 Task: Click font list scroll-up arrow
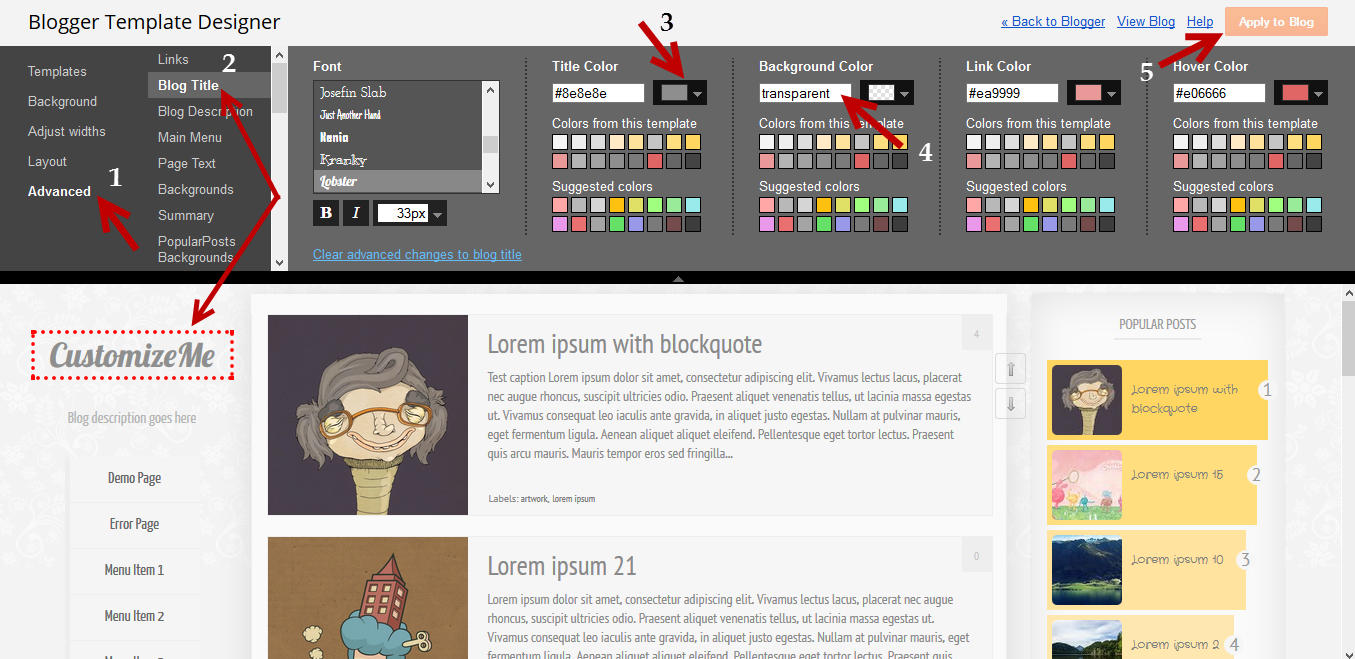[x=490, y=89]
